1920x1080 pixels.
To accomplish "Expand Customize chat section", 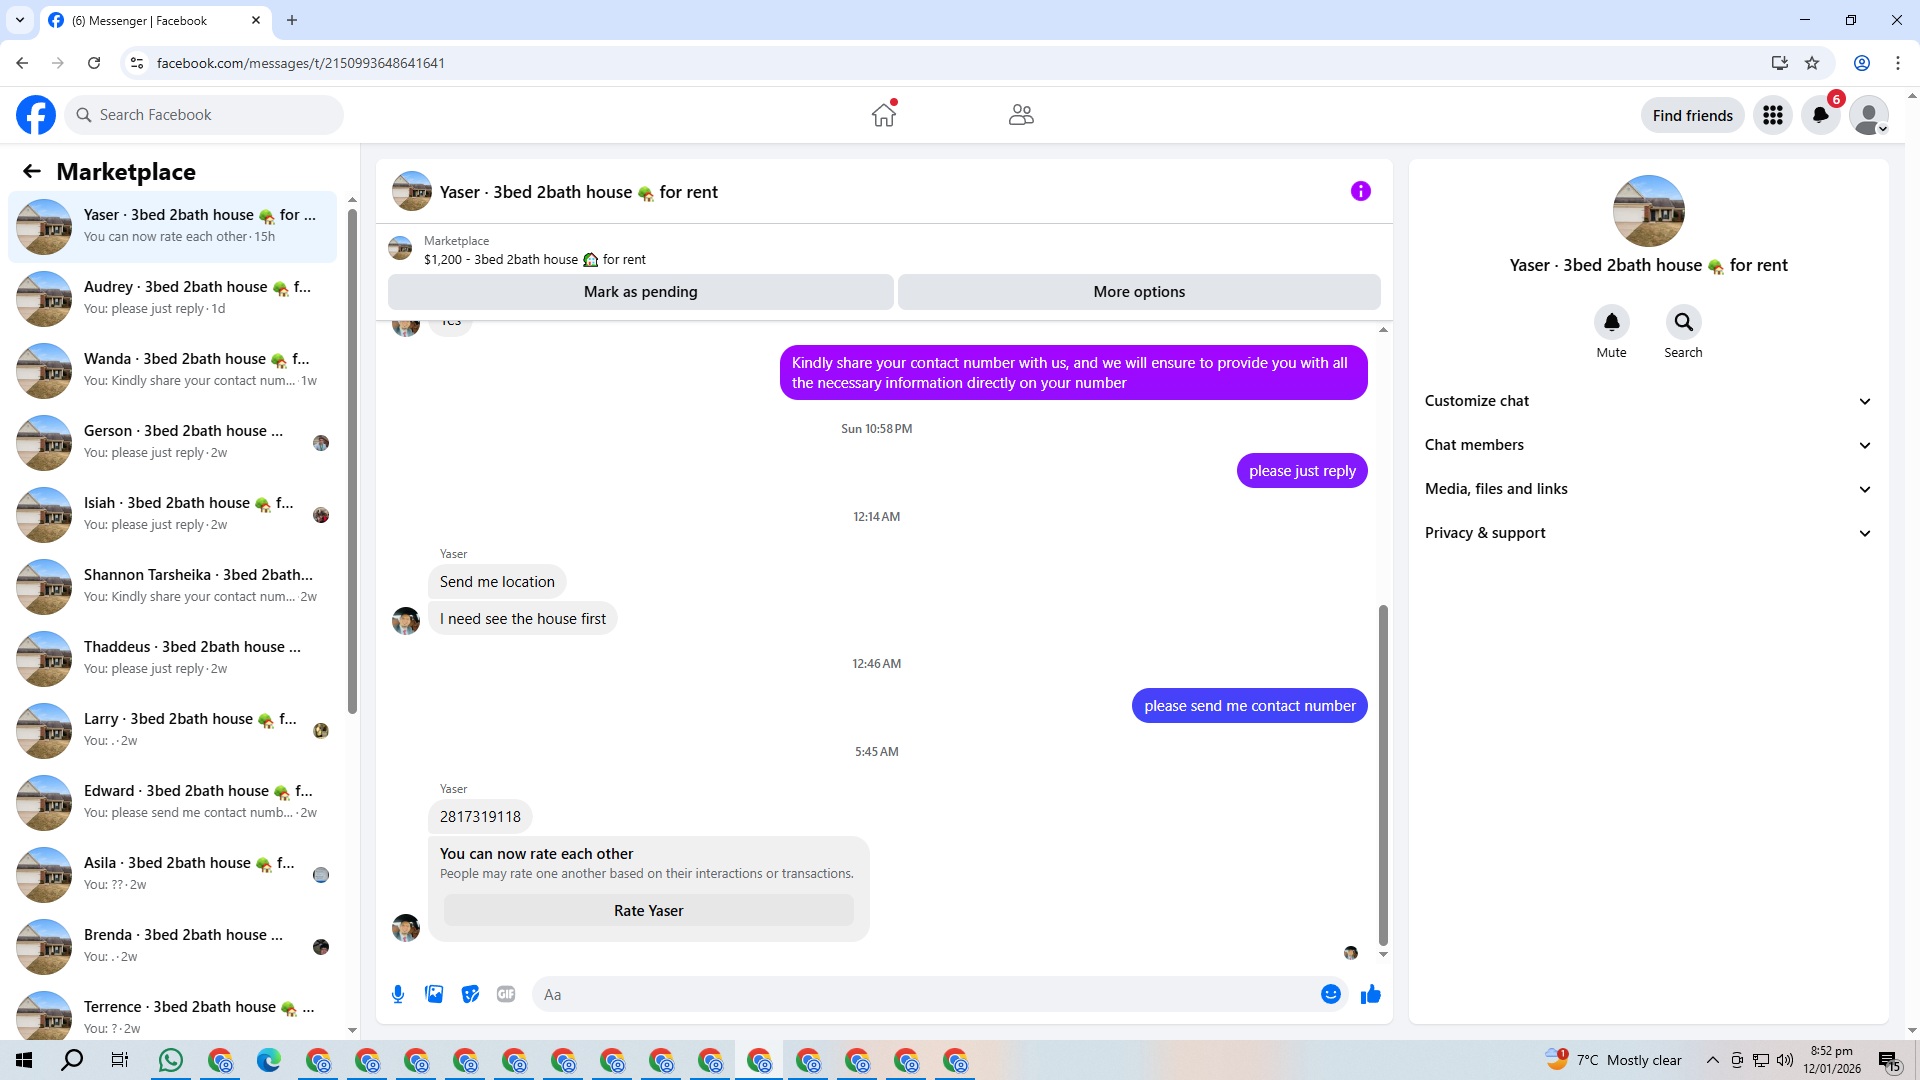I will click(x=1647, y=401).
